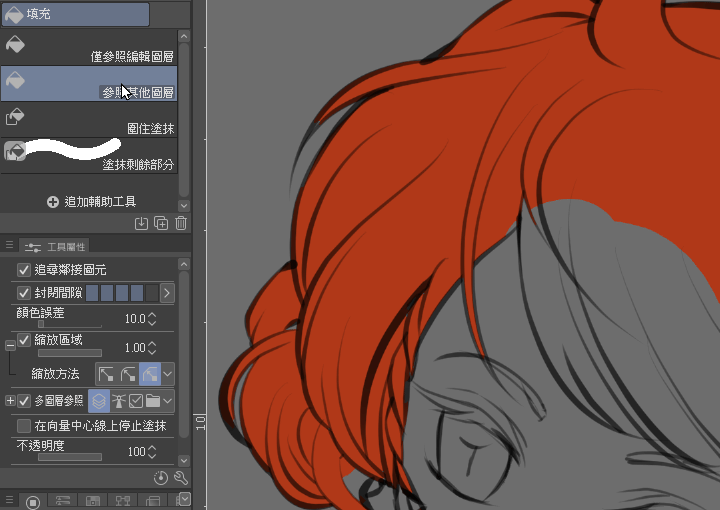The height and width of the screenshot is (510, 720).
Task: Select the layers-in-folder reference icon
Action: pyautogui.click(x=153, y=401)
